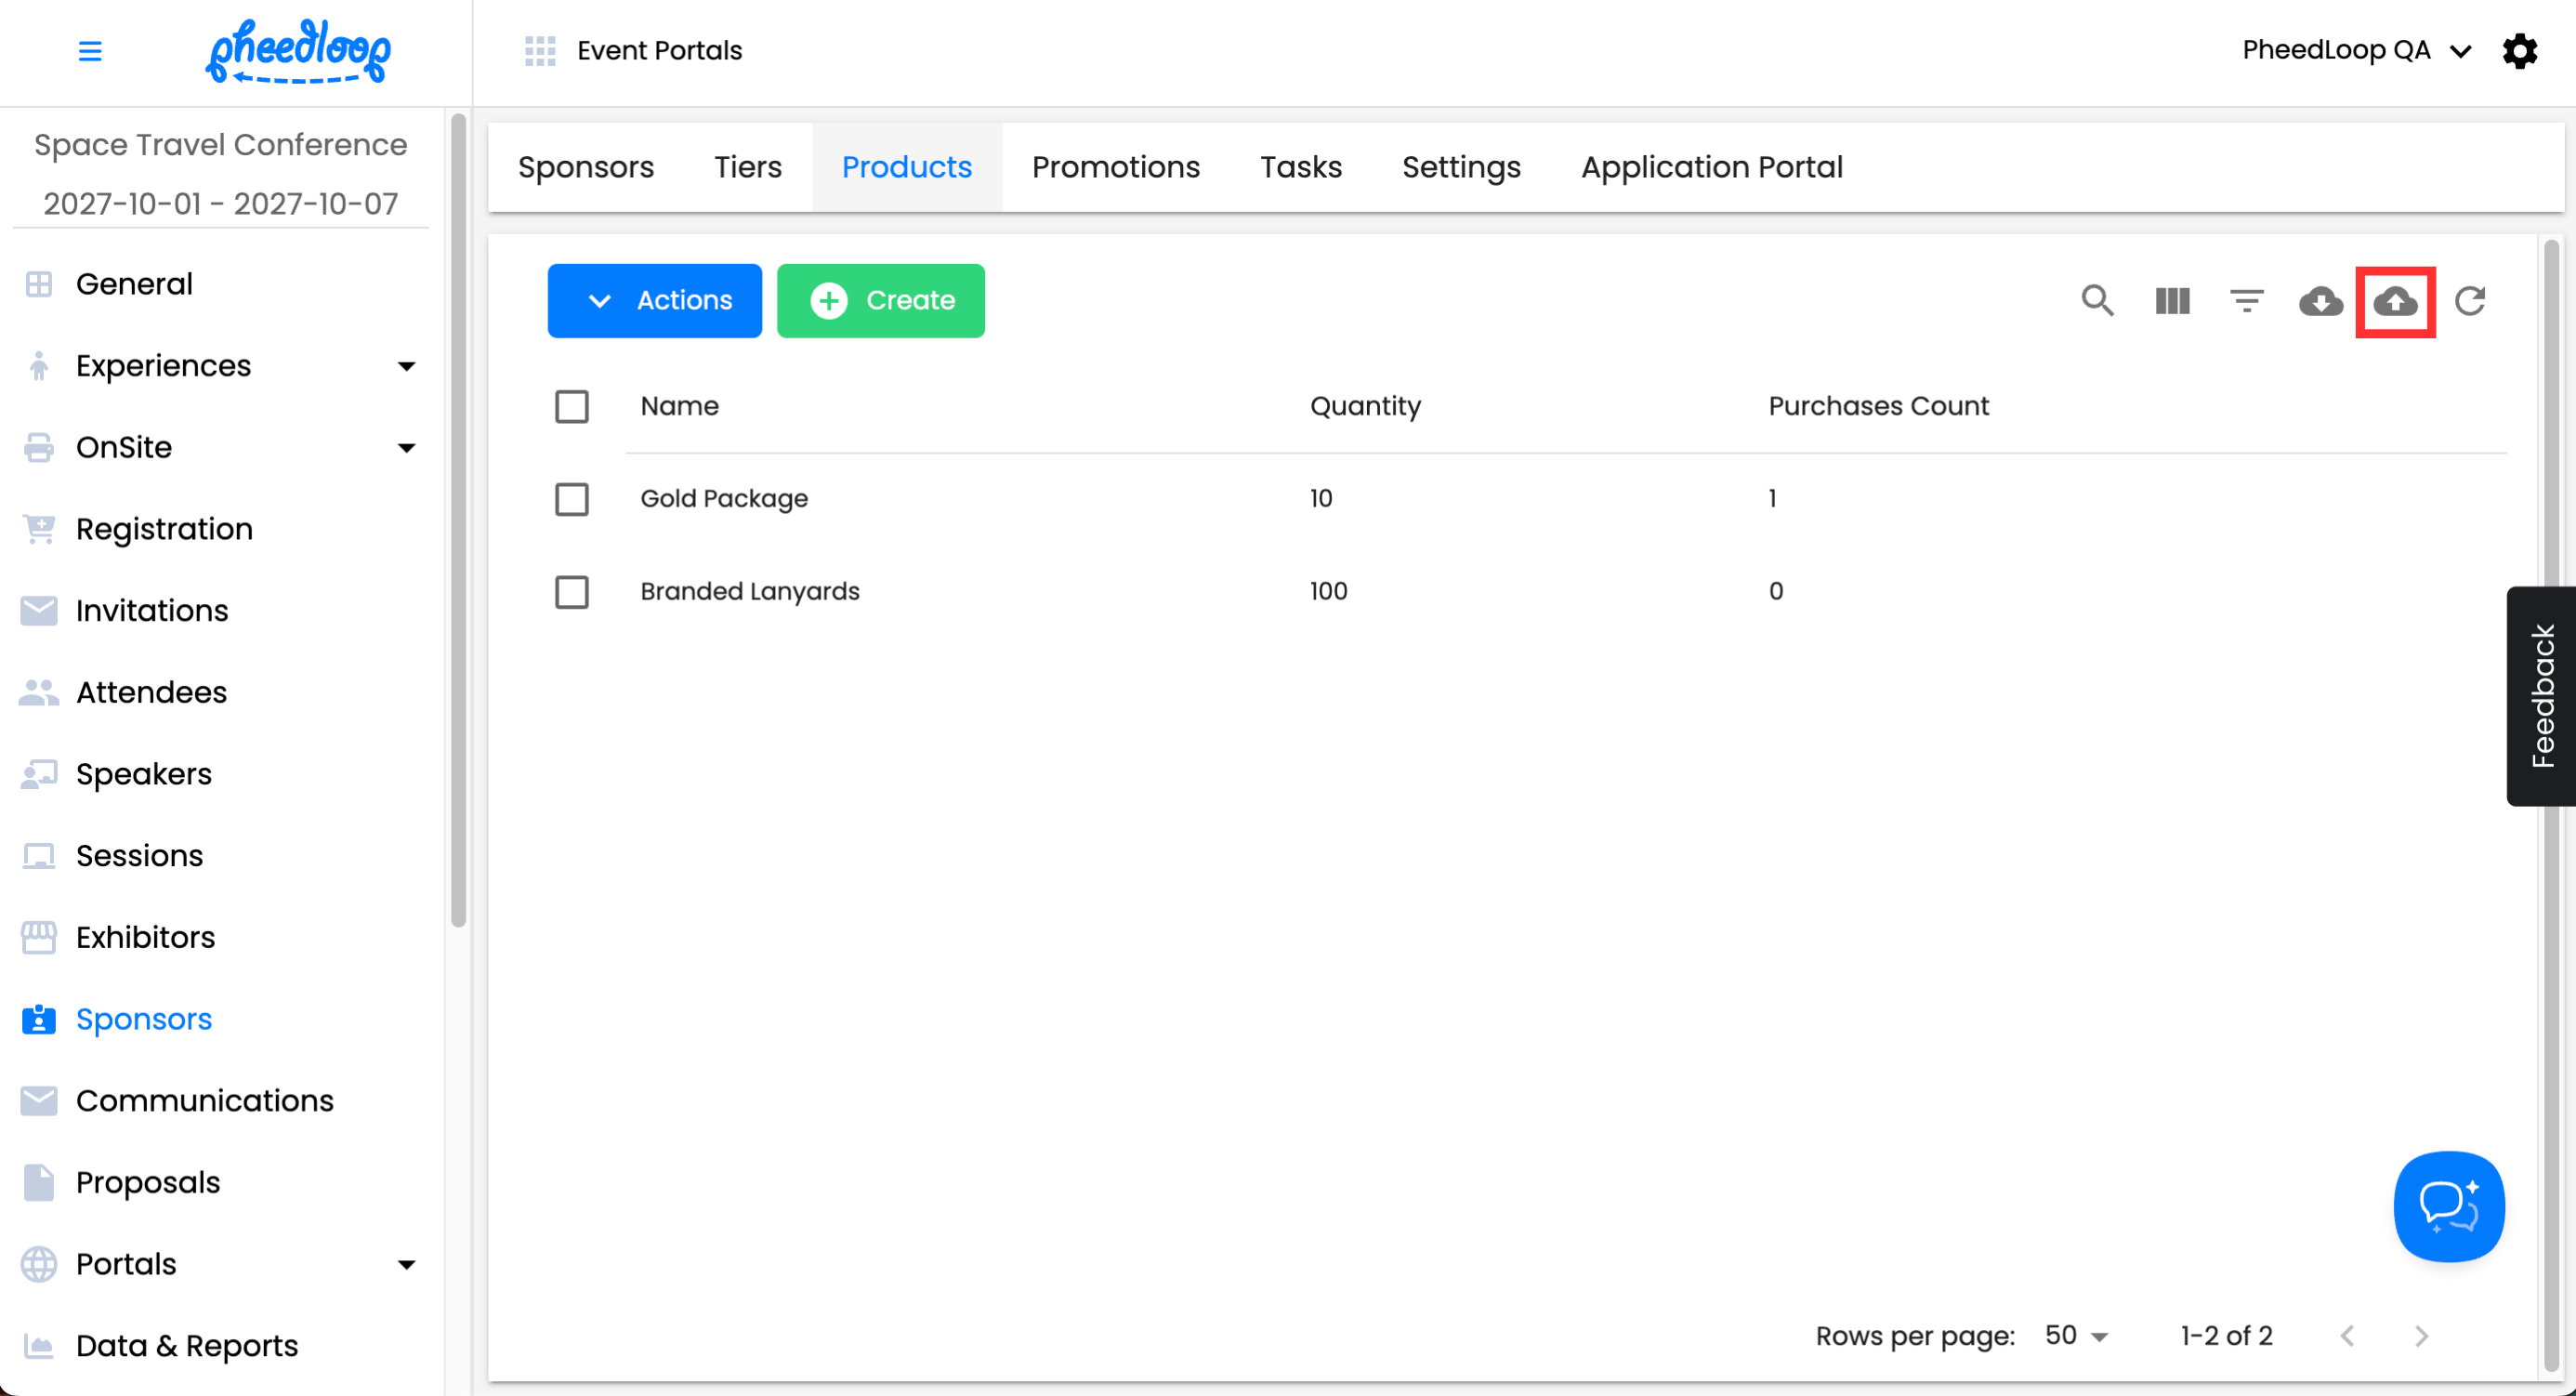Click the cloud upload import icon
The image size is (2576, 1396).
2395,301
